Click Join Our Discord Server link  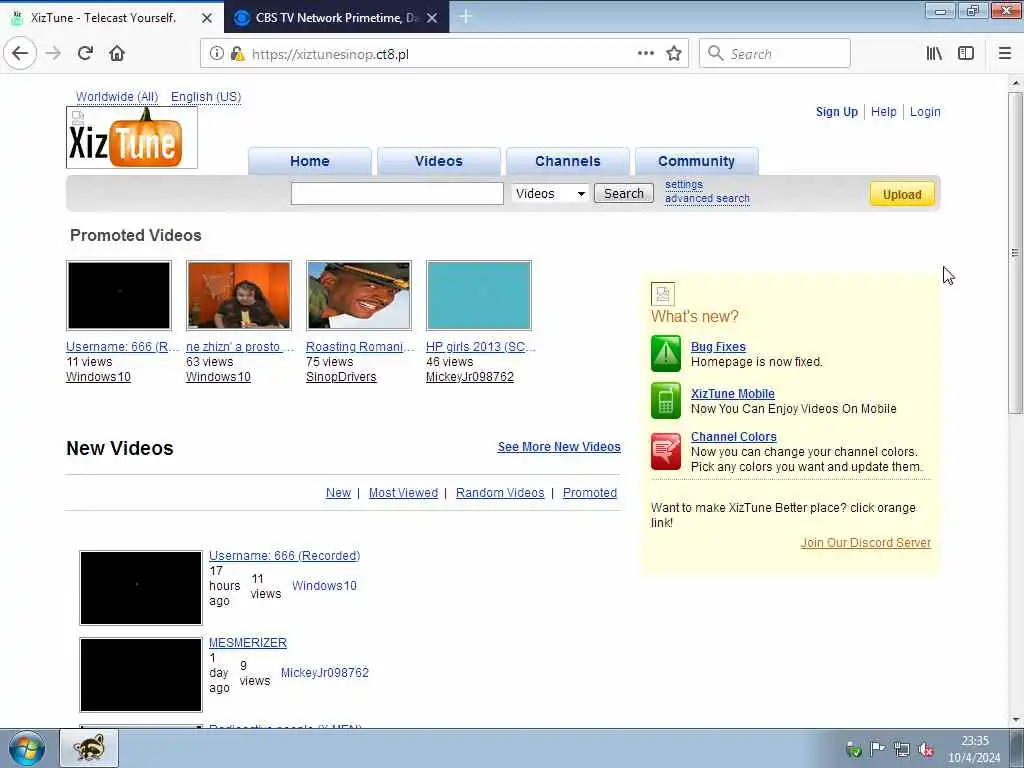coord(866,543)
